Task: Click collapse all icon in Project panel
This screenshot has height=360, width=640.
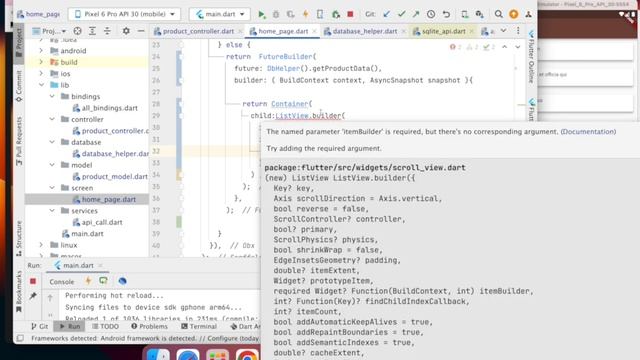Action: [107, 31]
